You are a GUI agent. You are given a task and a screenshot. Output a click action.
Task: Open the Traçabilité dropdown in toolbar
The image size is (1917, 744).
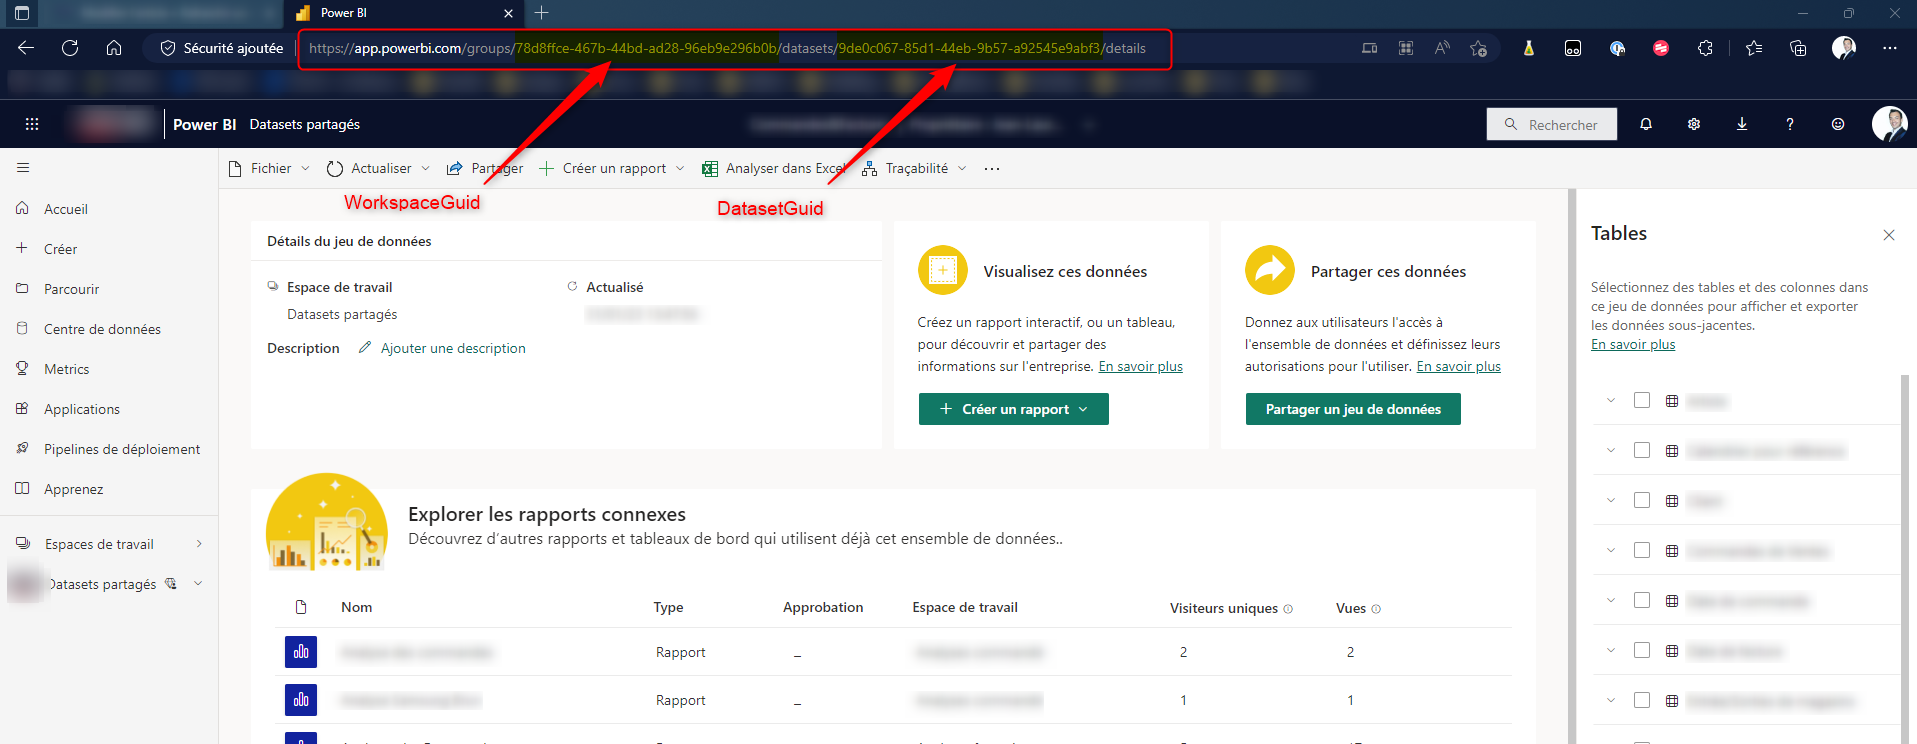coord(962,169)
